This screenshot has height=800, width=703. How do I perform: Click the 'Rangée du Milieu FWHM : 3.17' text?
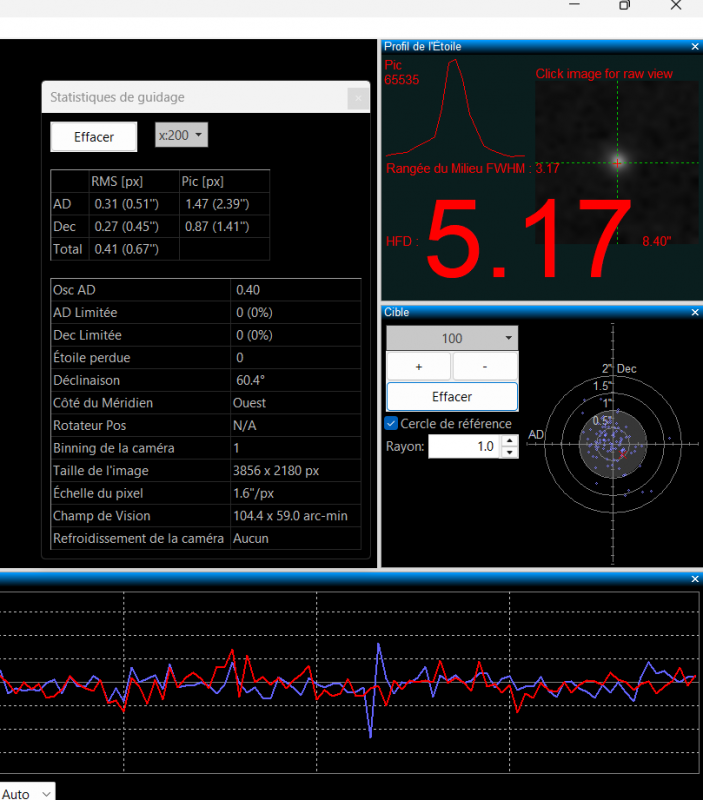click(x=472, y=168)
